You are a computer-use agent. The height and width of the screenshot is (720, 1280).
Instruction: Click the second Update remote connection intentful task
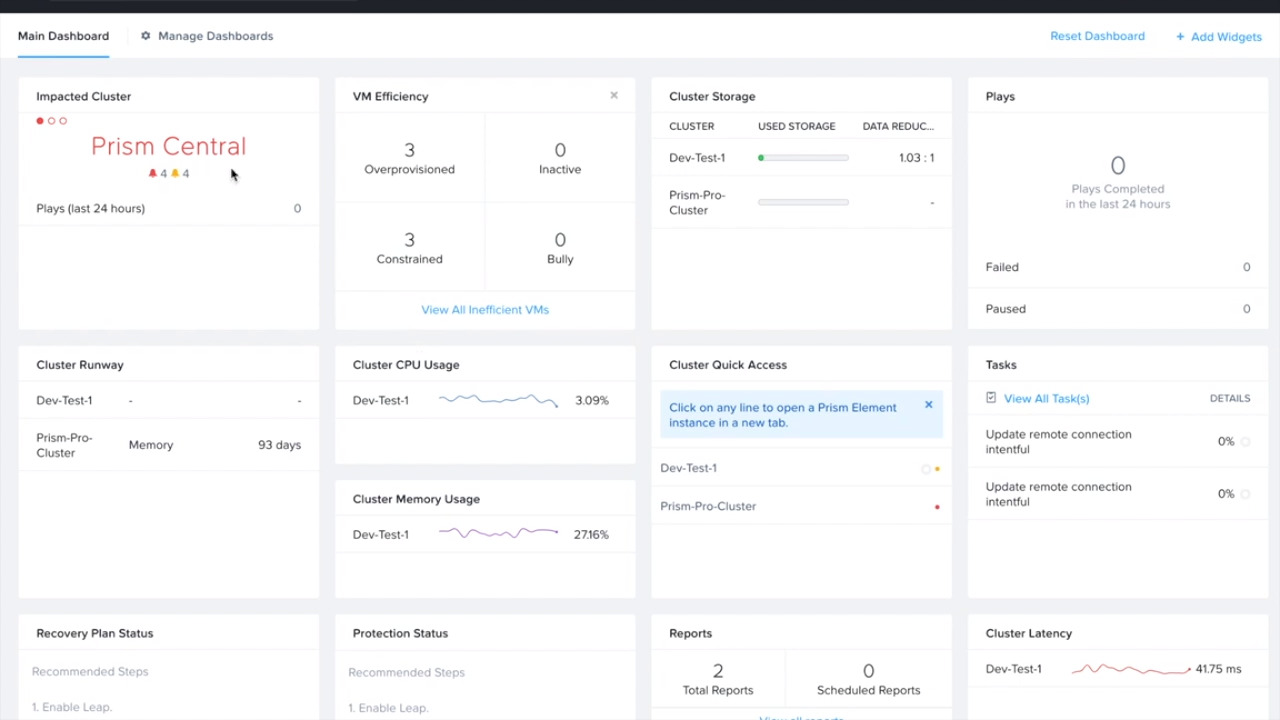[x=1058, y=494]
